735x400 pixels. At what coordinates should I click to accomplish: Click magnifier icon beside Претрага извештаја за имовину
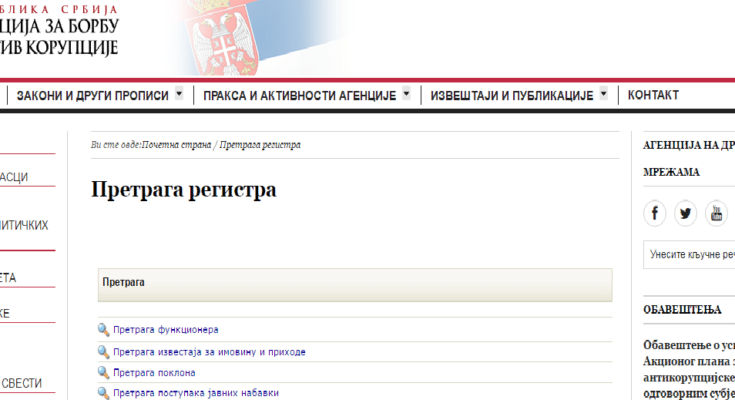103,352
